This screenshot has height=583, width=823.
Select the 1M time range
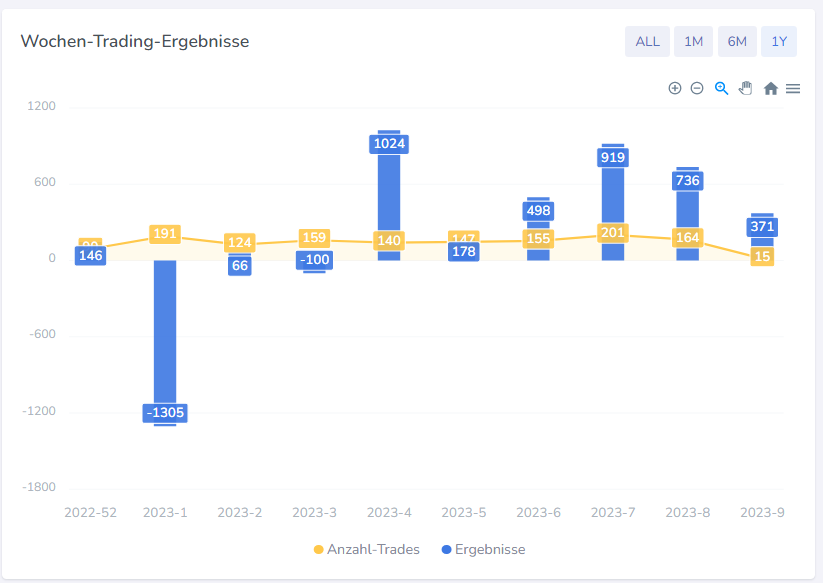point(693,41)
